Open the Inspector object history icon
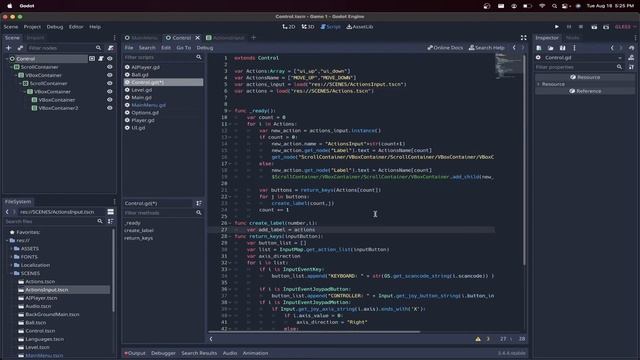The image size is (640, 360). (x=631, y=48)
